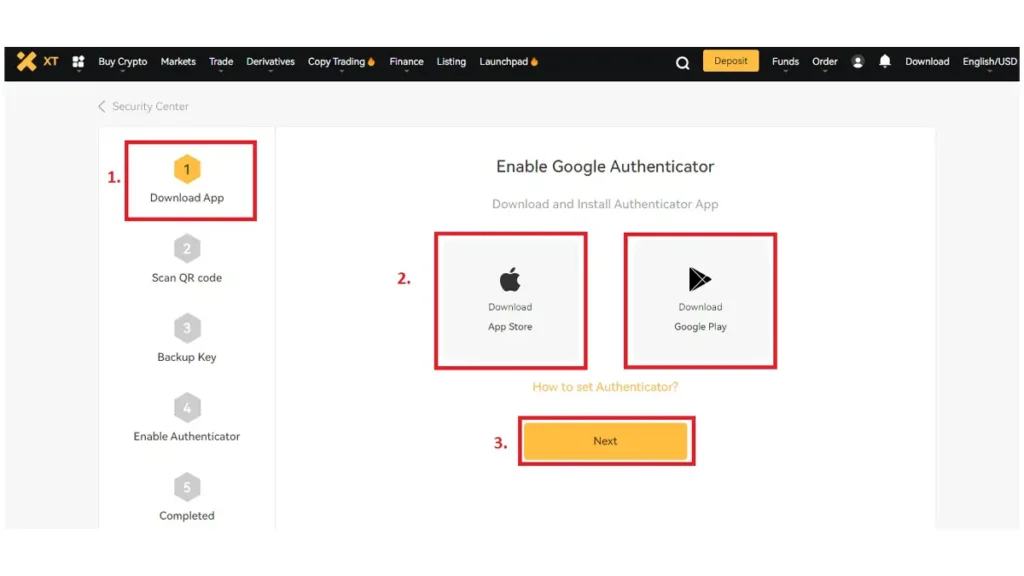Click the yellow Next button
This screenshot has height=576, width=1024.
click(x=605, y=441)
